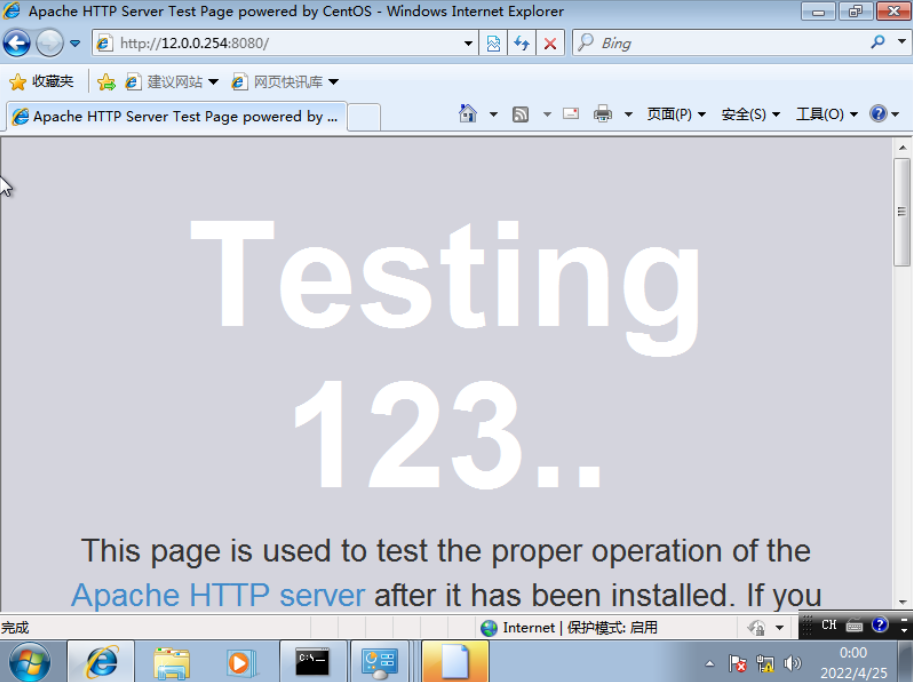913x682 pixels.
Task: Click the status bar zoom icon
Action: [x=756, y=628]
